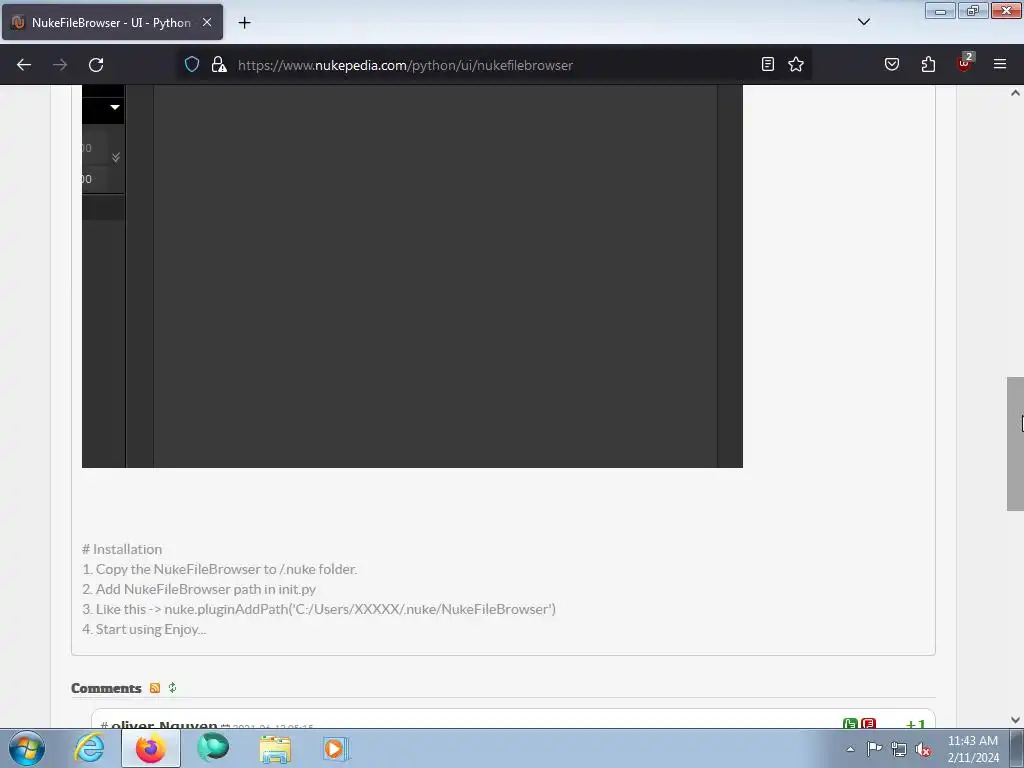The image size is (1024, 768).
Task: Save page to Pocket
Action: point(891,64)
